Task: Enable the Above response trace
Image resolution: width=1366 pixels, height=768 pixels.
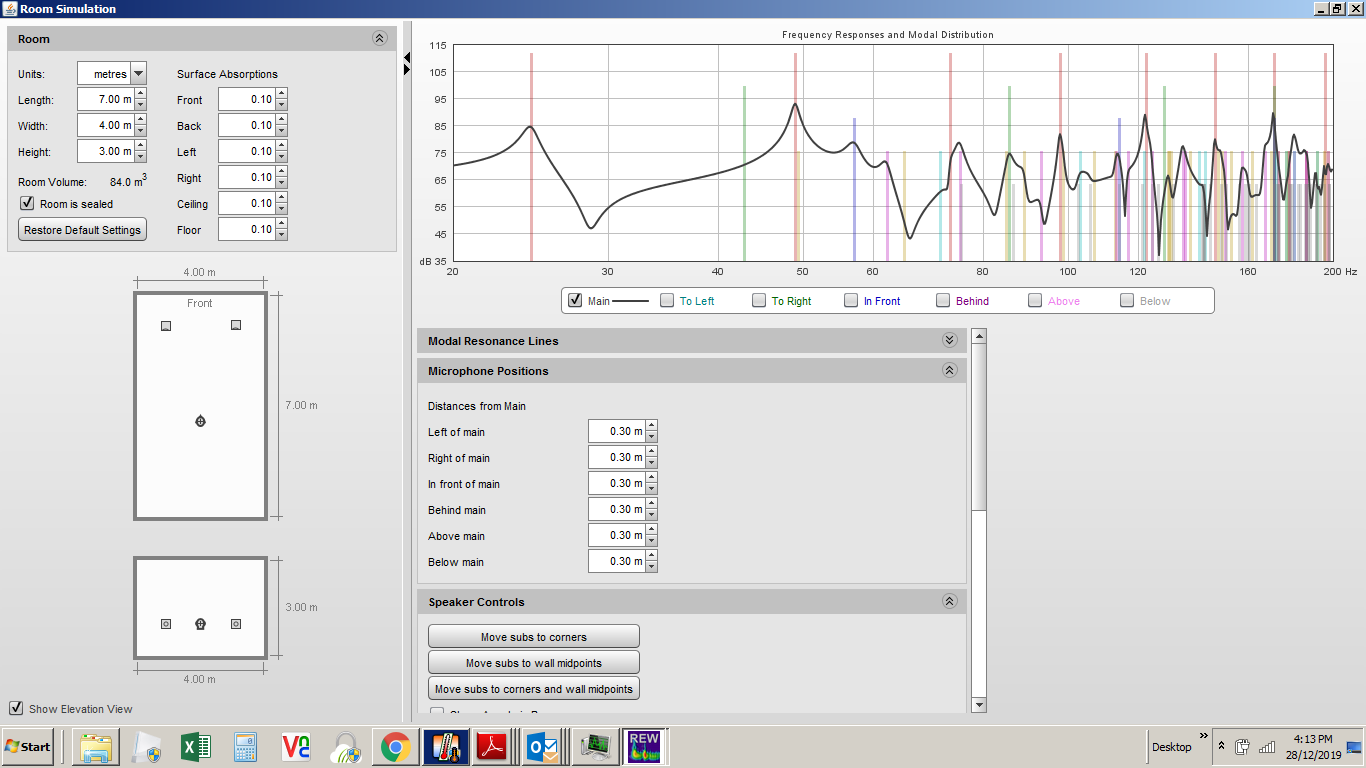Action: (1035, 300)
